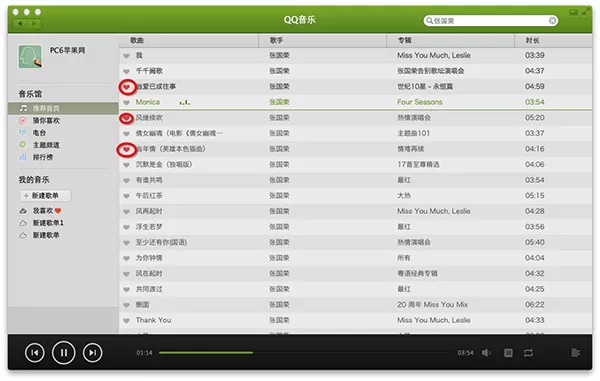
Task: Go to the previous track
Action: [34, 353]
